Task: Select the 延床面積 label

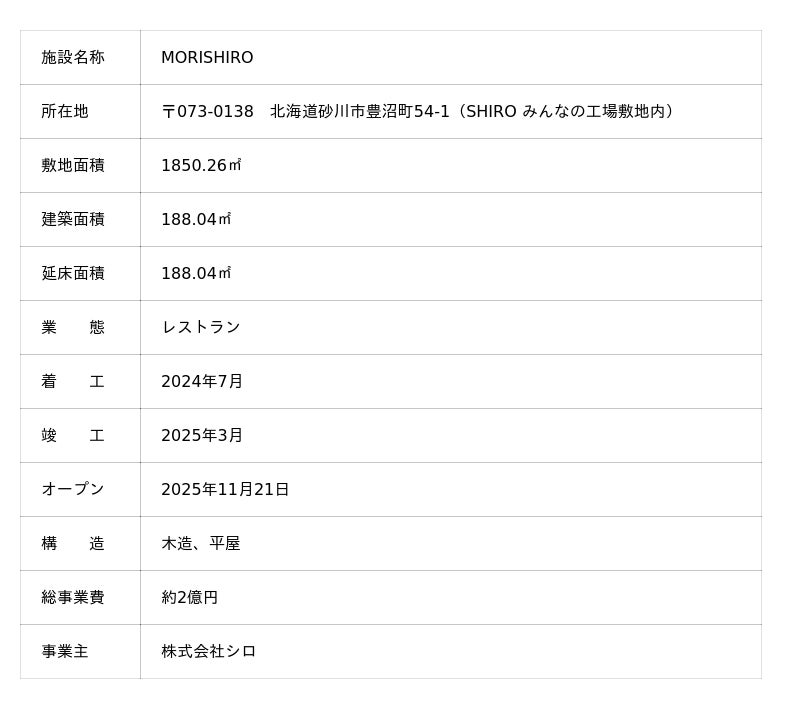Action: [x=73, y=273]
